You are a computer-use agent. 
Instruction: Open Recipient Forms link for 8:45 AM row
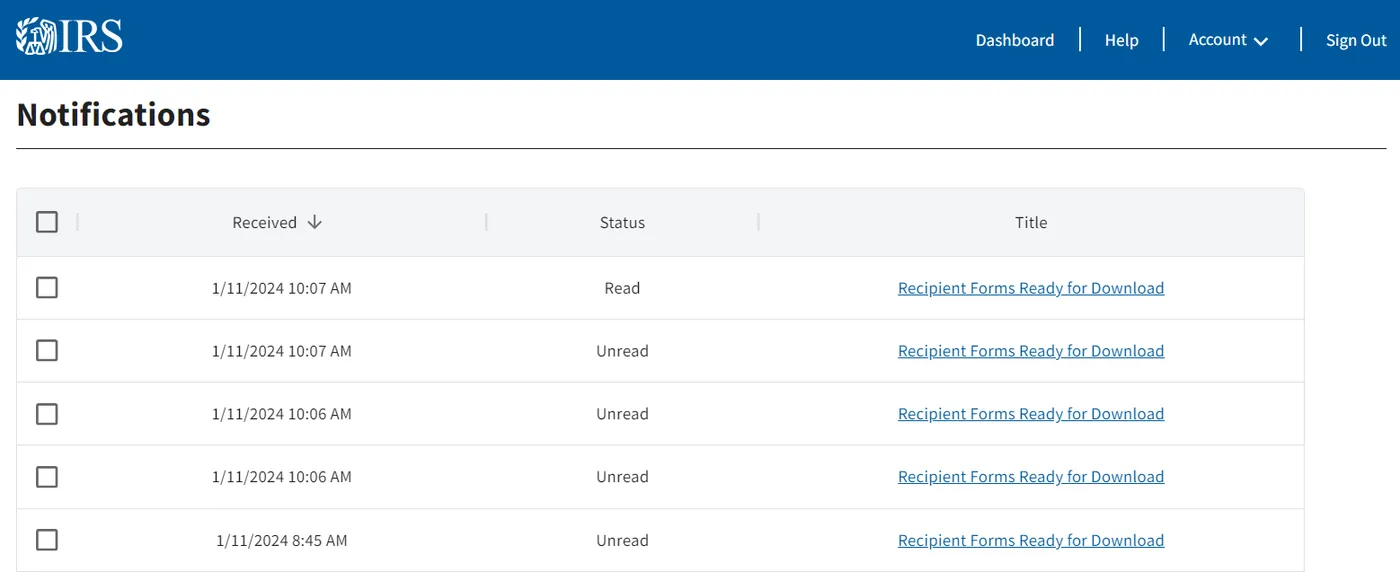click(x=1031, y=540)
